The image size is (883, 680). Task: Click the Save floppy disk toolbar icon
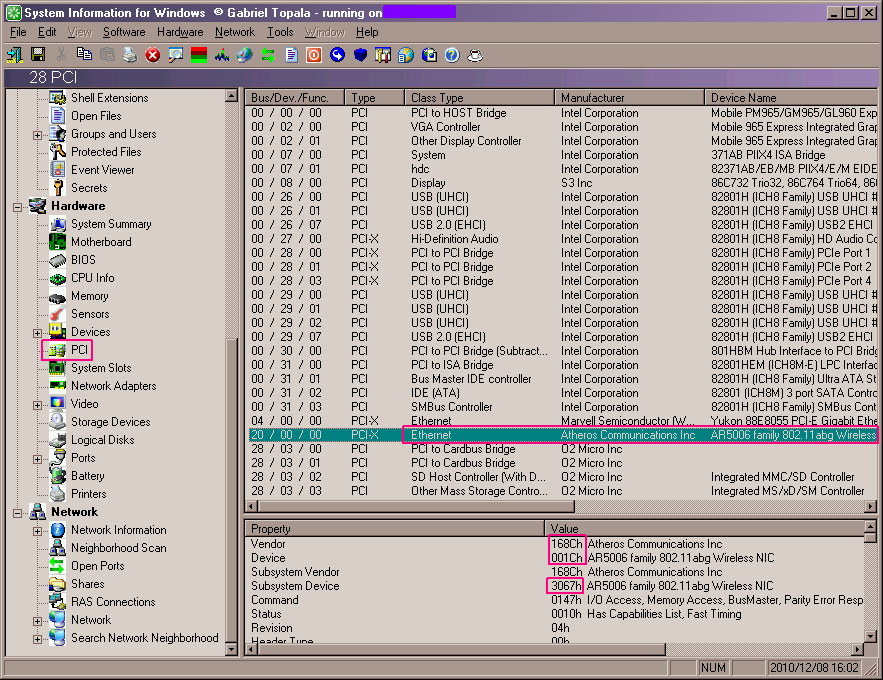pyautogui.click(x=38, y=55)
